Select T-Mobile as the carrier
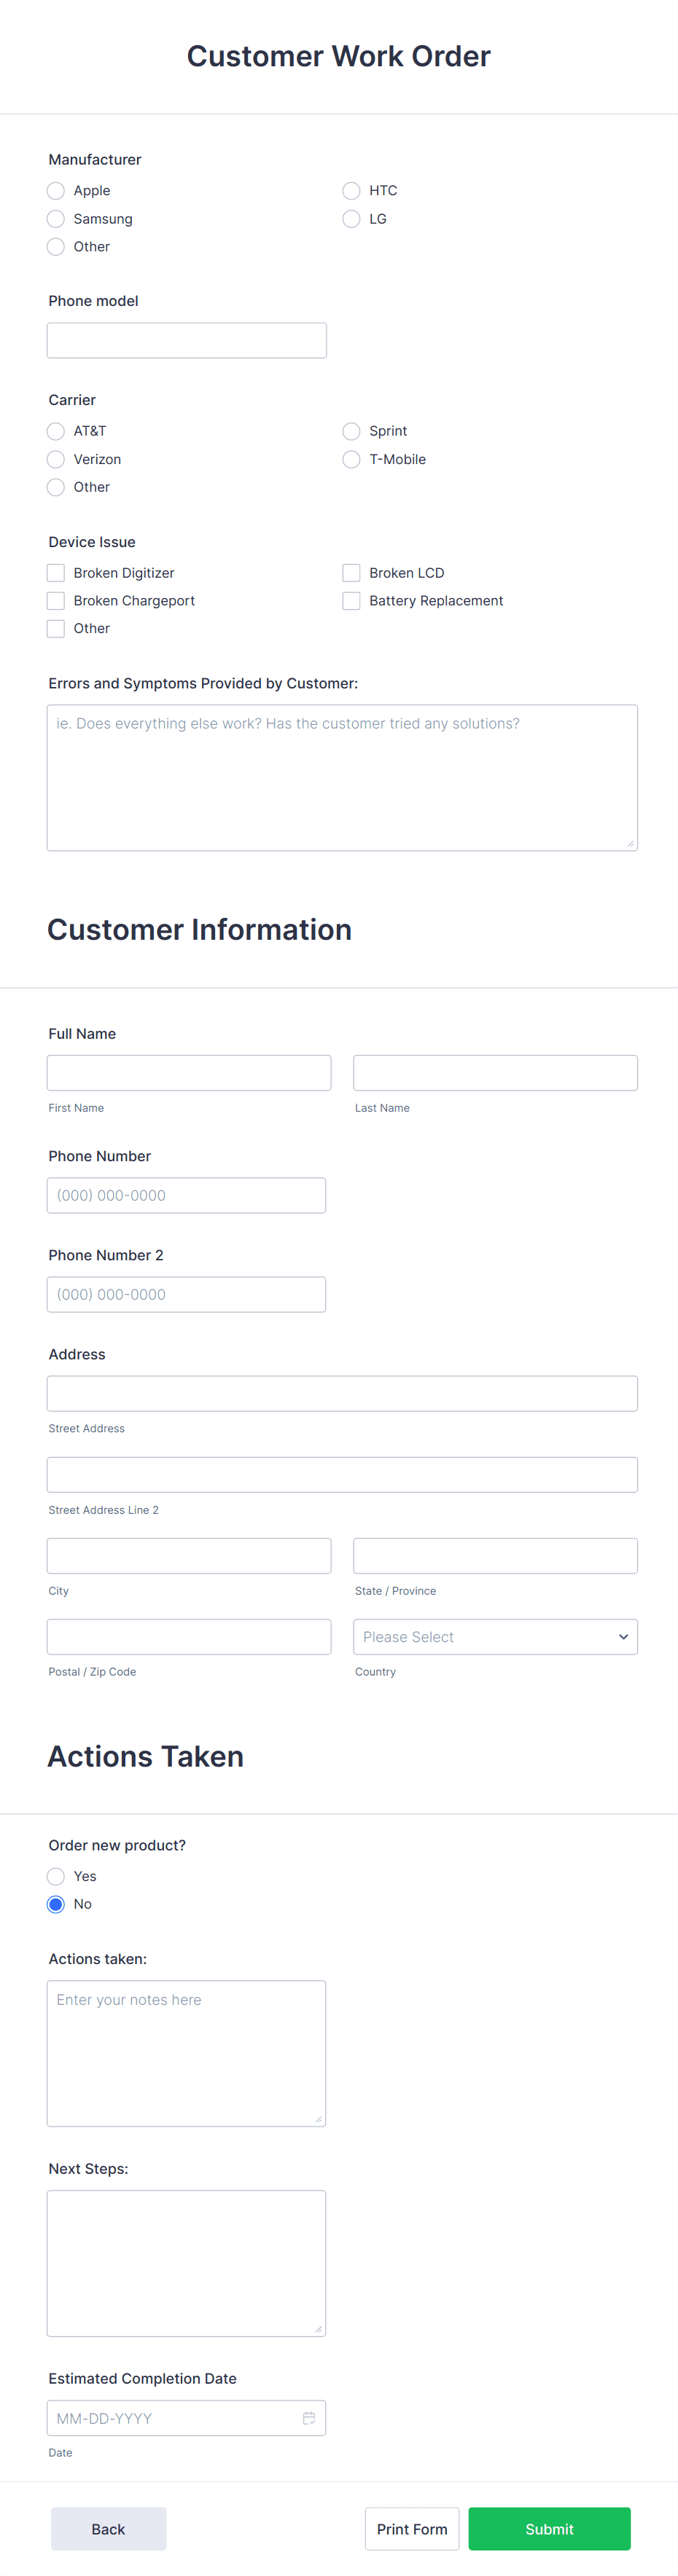 coord(352,459)
